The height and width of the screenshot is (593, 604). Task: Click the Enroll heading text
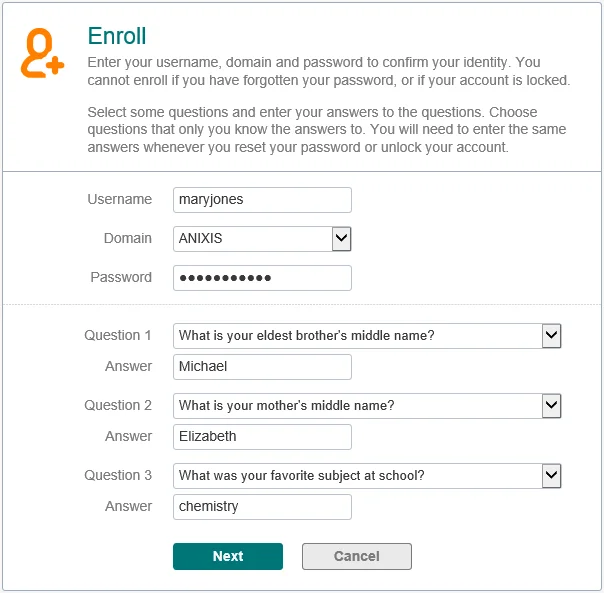pos(117,36)
